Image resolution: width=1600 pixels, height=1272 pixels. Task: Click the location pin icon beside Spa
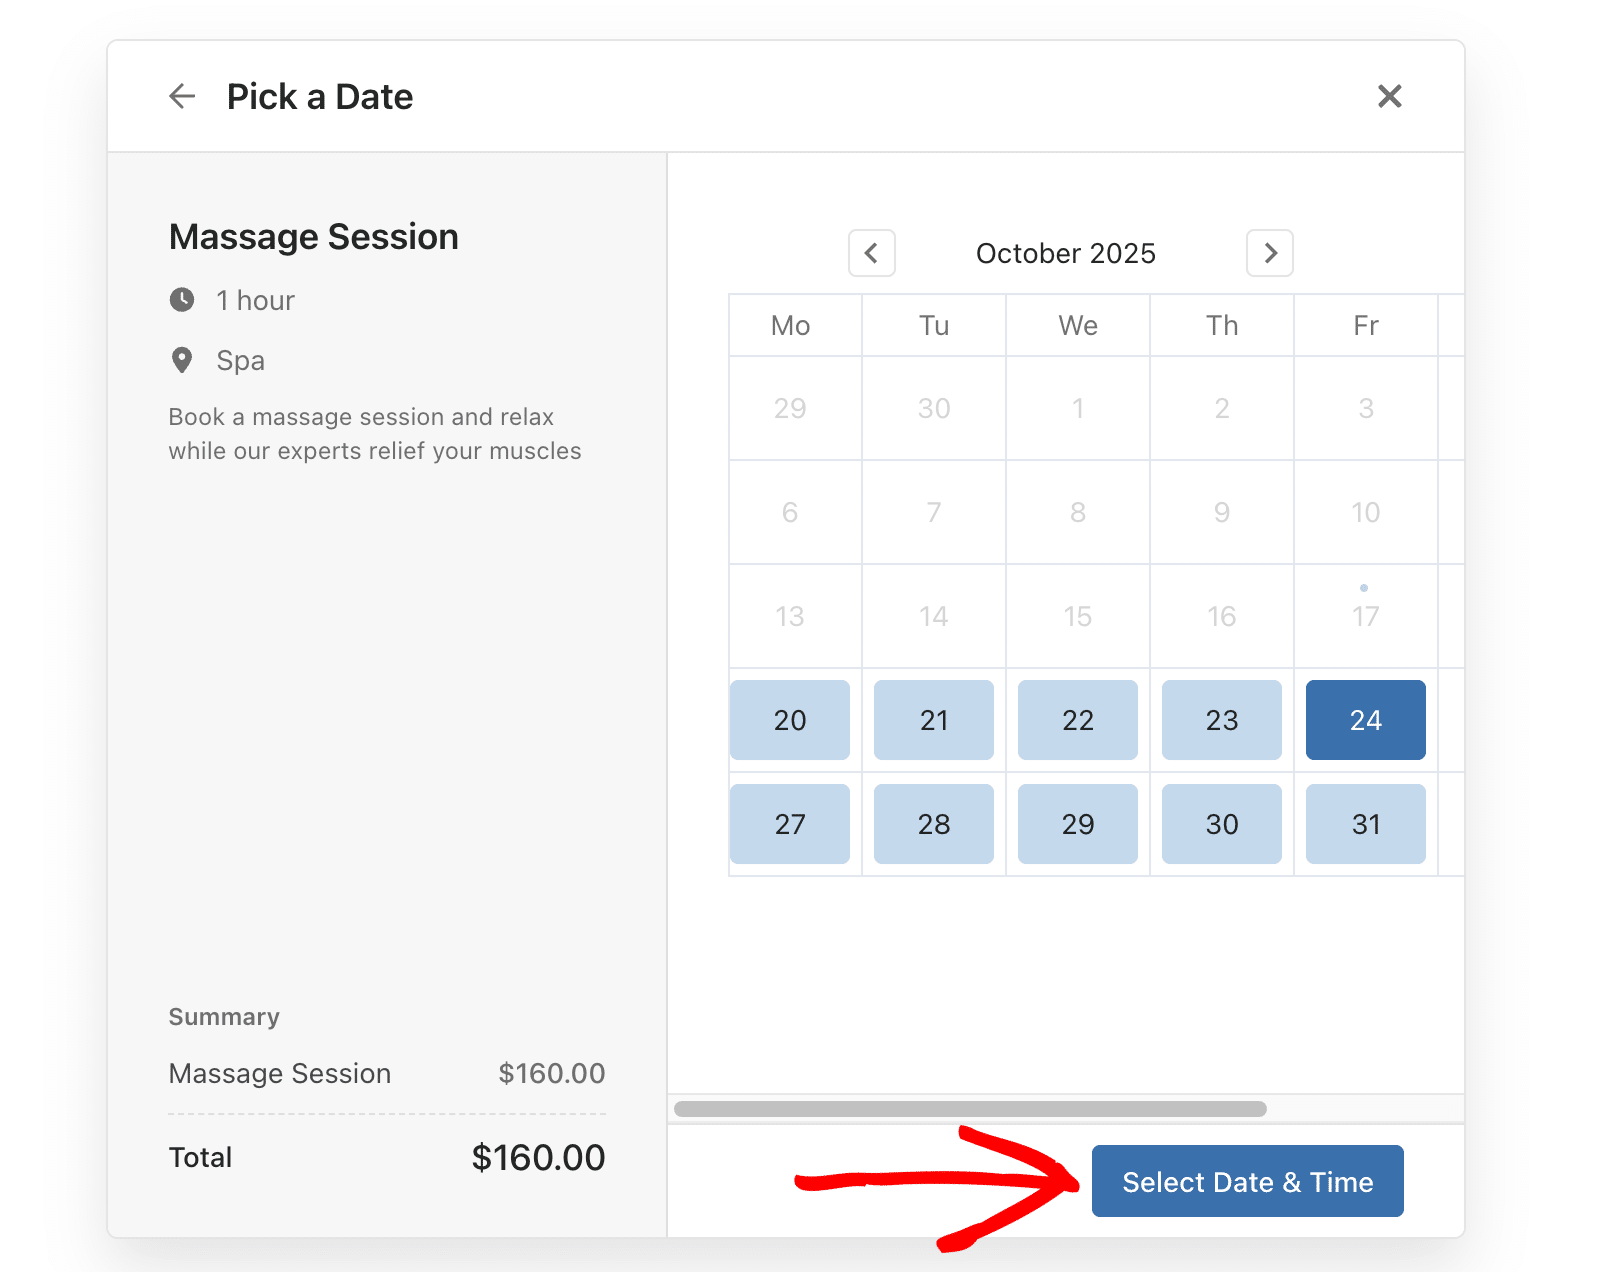click(x=182, y=360)
